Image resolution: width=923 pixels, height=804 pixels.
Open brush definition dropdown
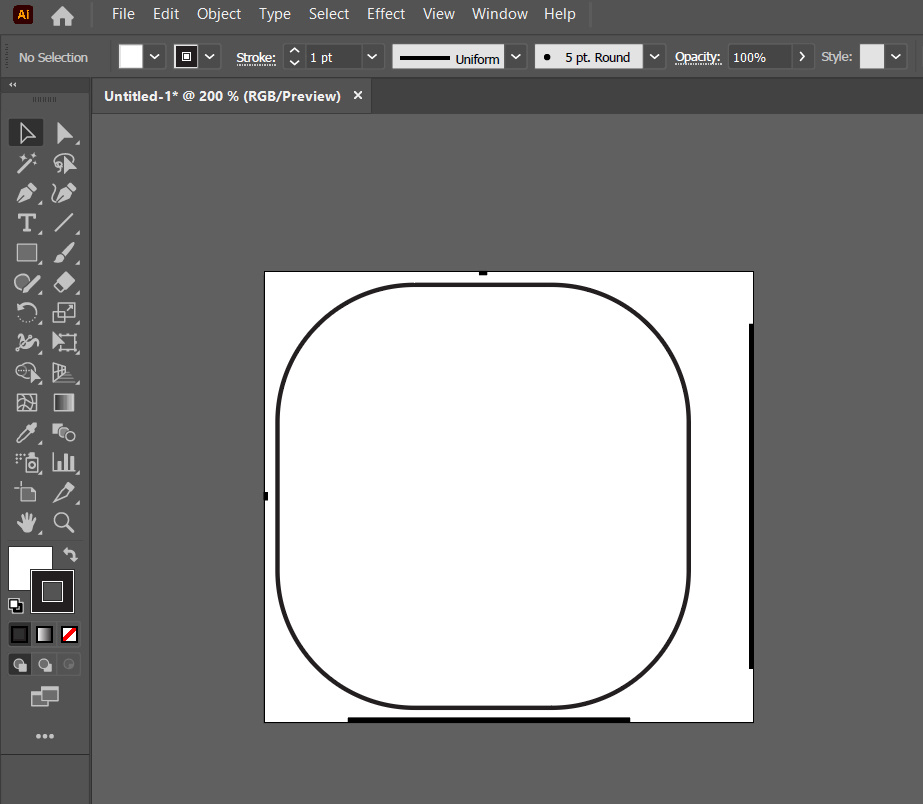[654, 57]
